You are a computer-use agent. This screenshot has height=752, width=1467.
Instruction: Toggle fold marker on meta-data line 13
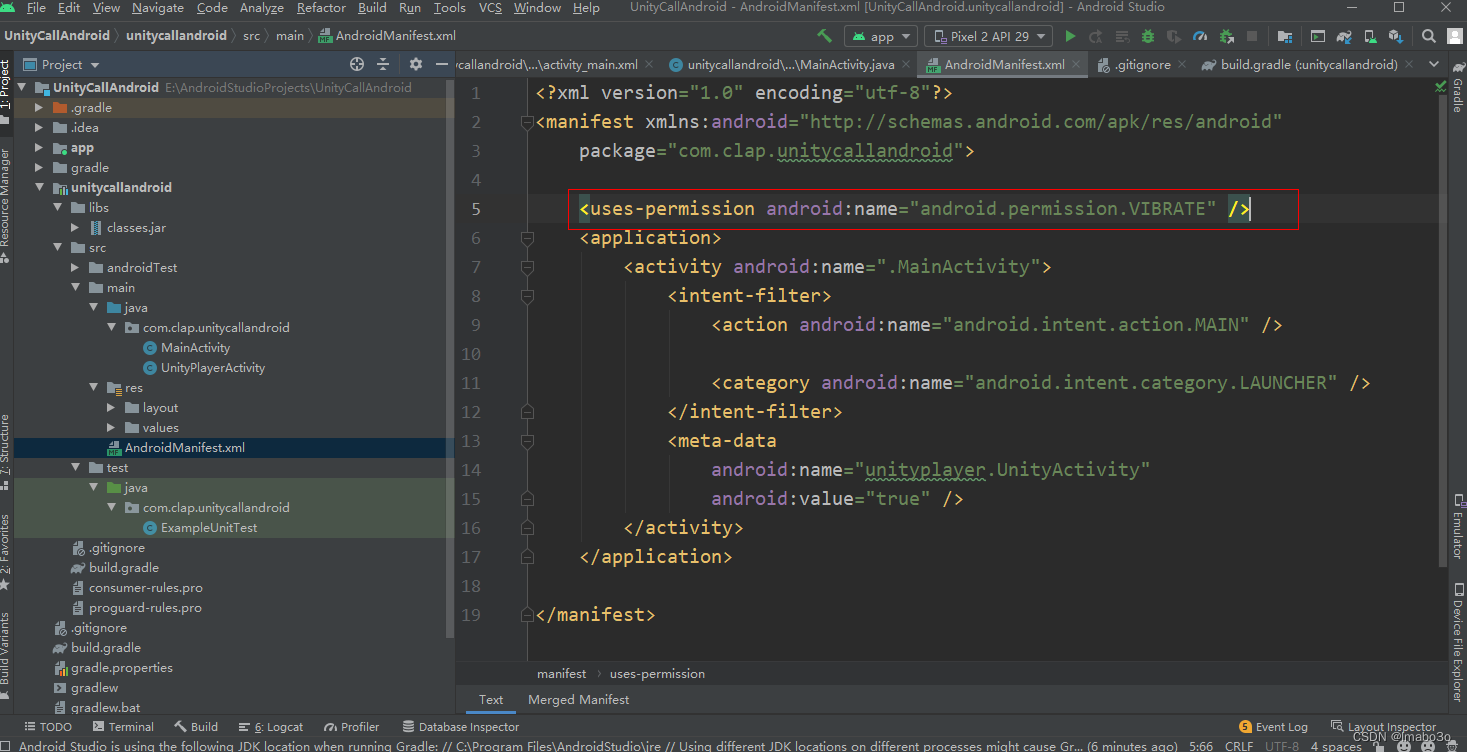tap(527, 441)
